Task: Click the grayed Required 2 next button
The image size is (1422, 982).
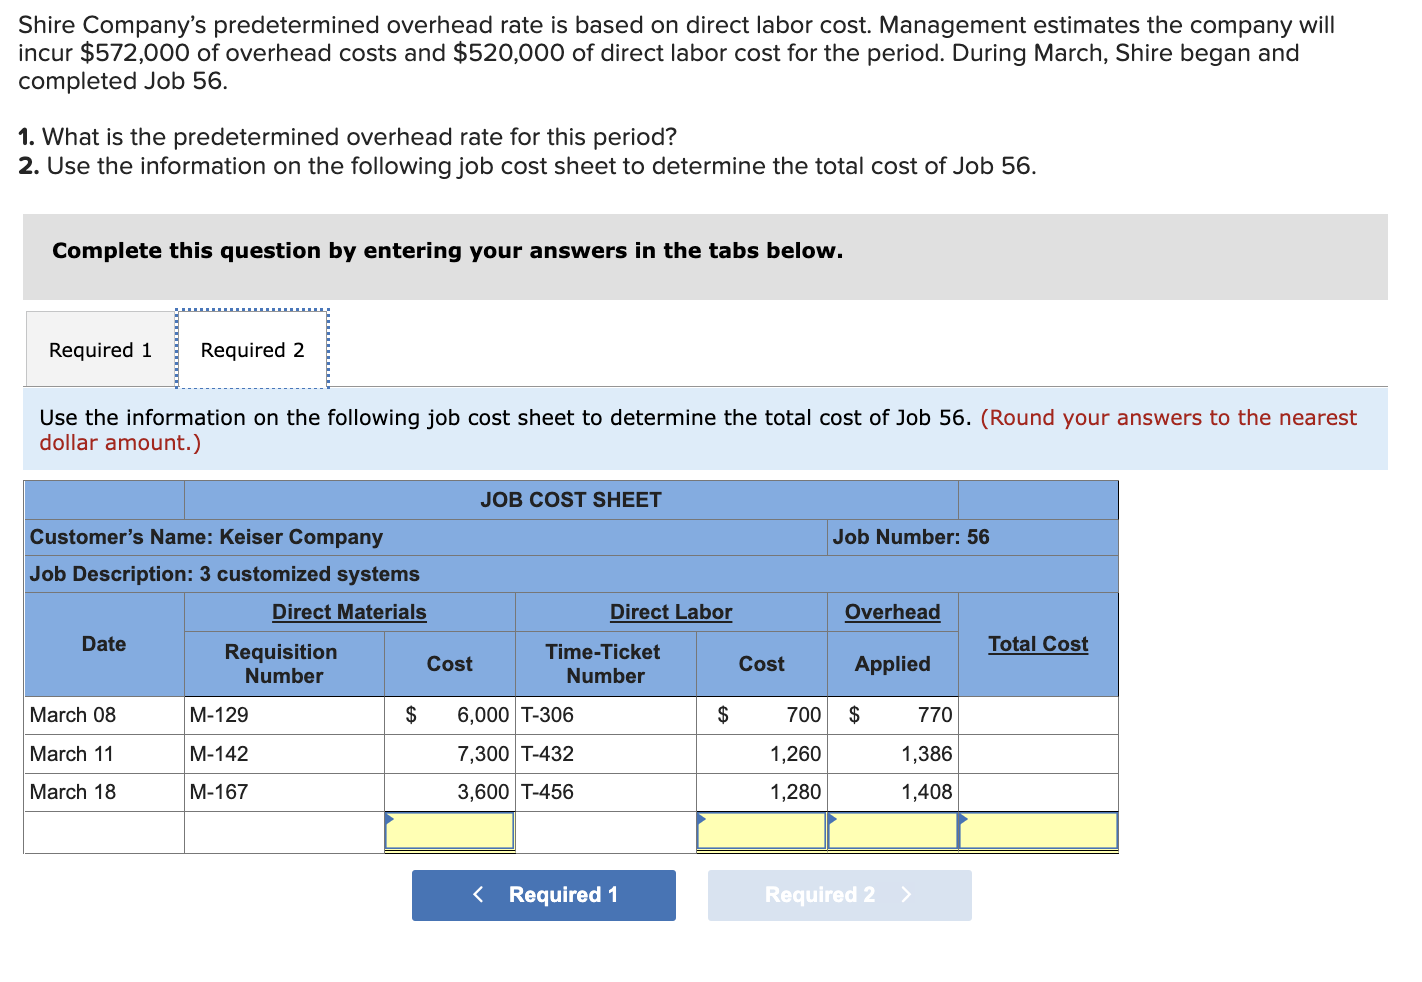Action: [840, 895]
